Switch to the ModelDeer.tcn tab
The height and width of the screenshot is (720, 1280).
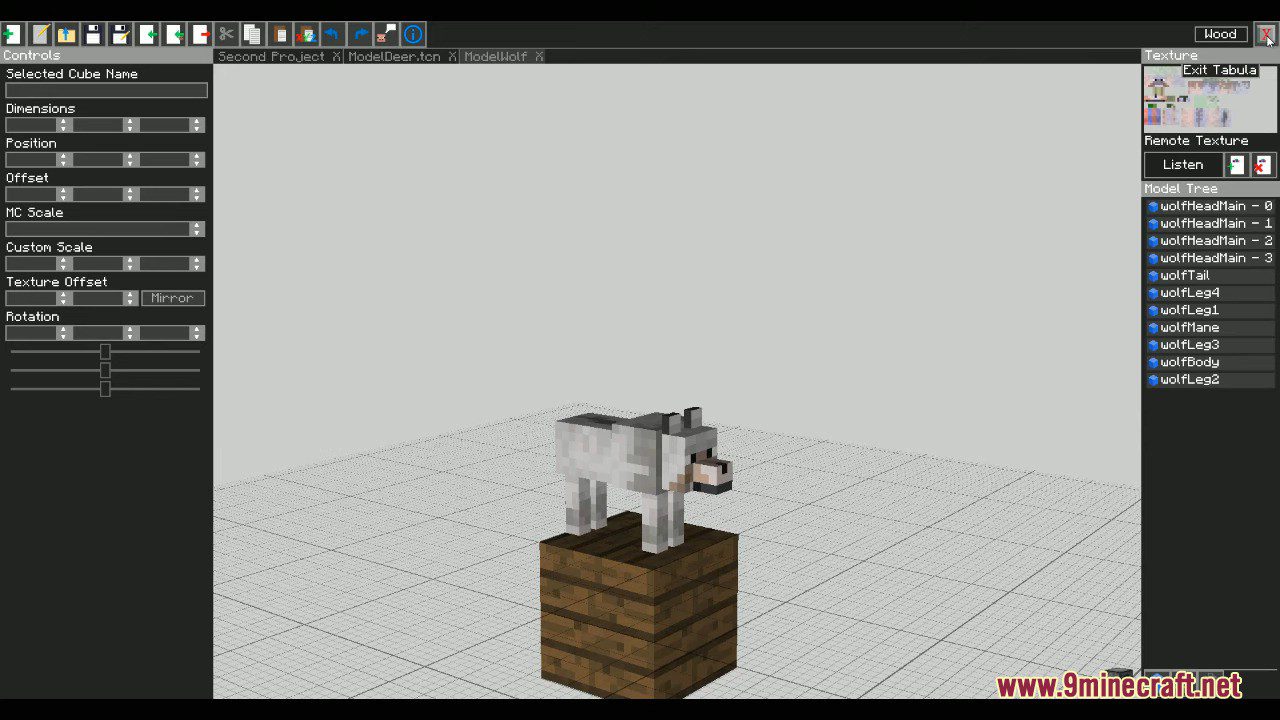click(x=394, y=56)
